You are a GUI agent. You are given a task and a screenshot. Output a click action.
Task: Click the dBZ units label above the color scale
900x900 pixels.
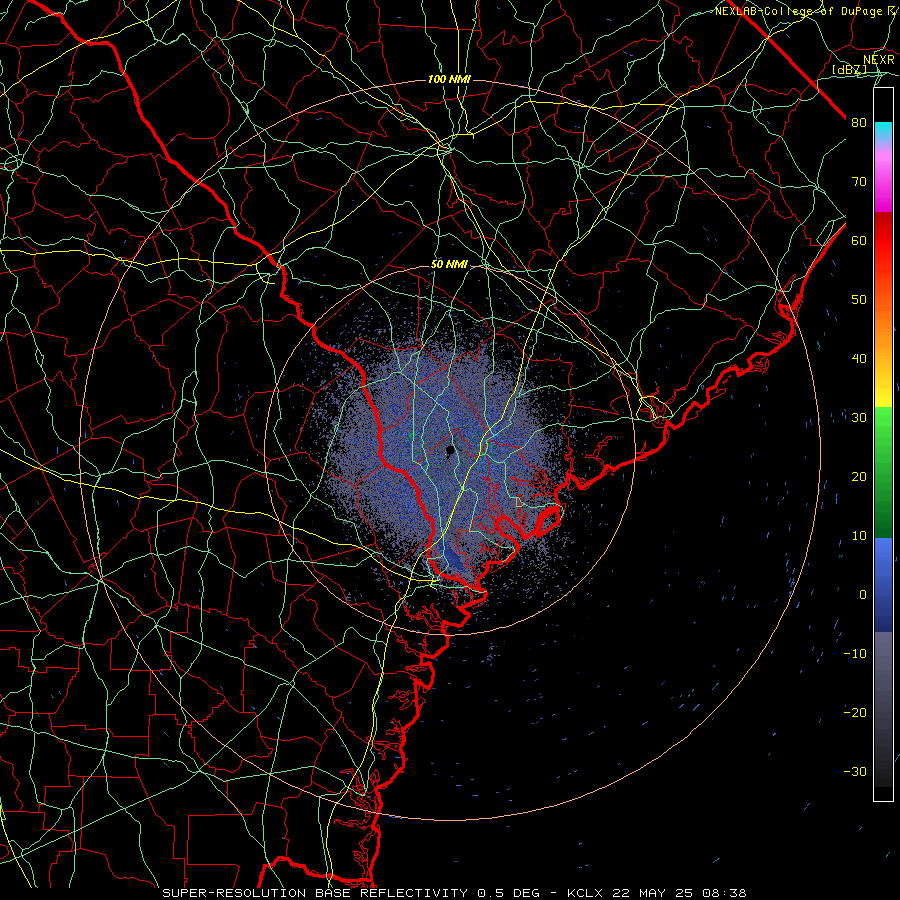[x=849, y=70]
